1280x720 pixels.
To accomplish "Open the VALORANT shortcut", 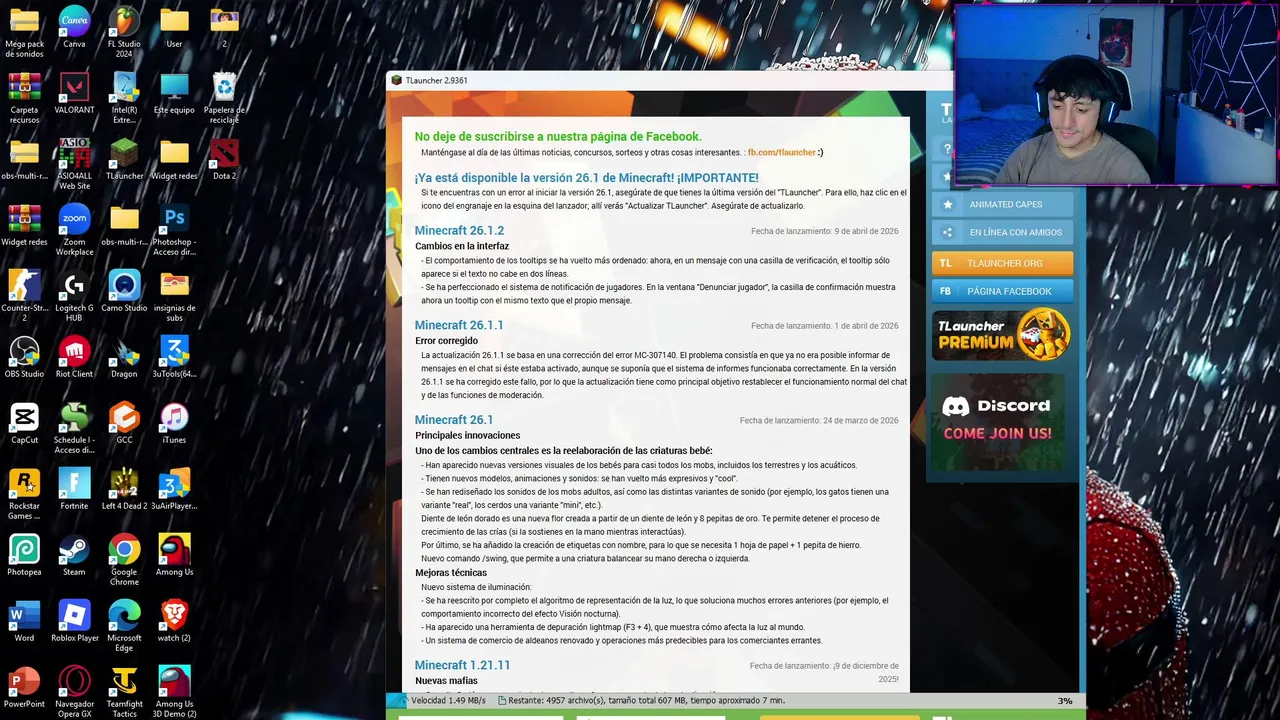I will click(74, 94).
